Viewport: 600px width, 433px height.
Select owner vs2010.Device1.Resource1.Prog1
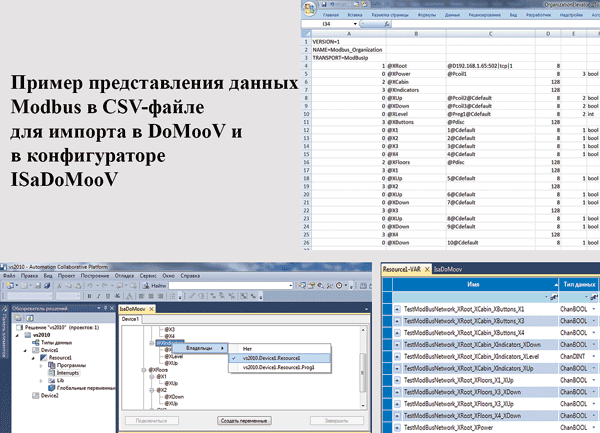280,367
